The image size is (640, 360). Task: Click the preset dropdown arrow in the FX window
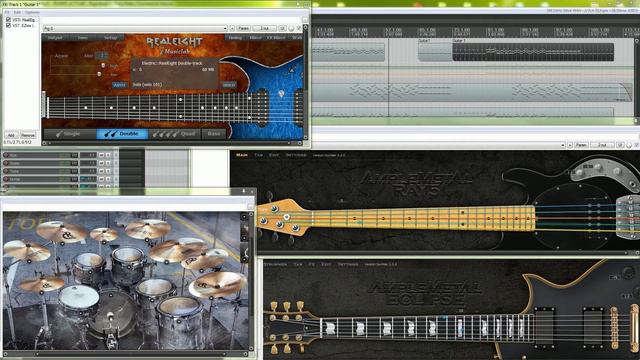pyautogui.click(x=225, y=29)
